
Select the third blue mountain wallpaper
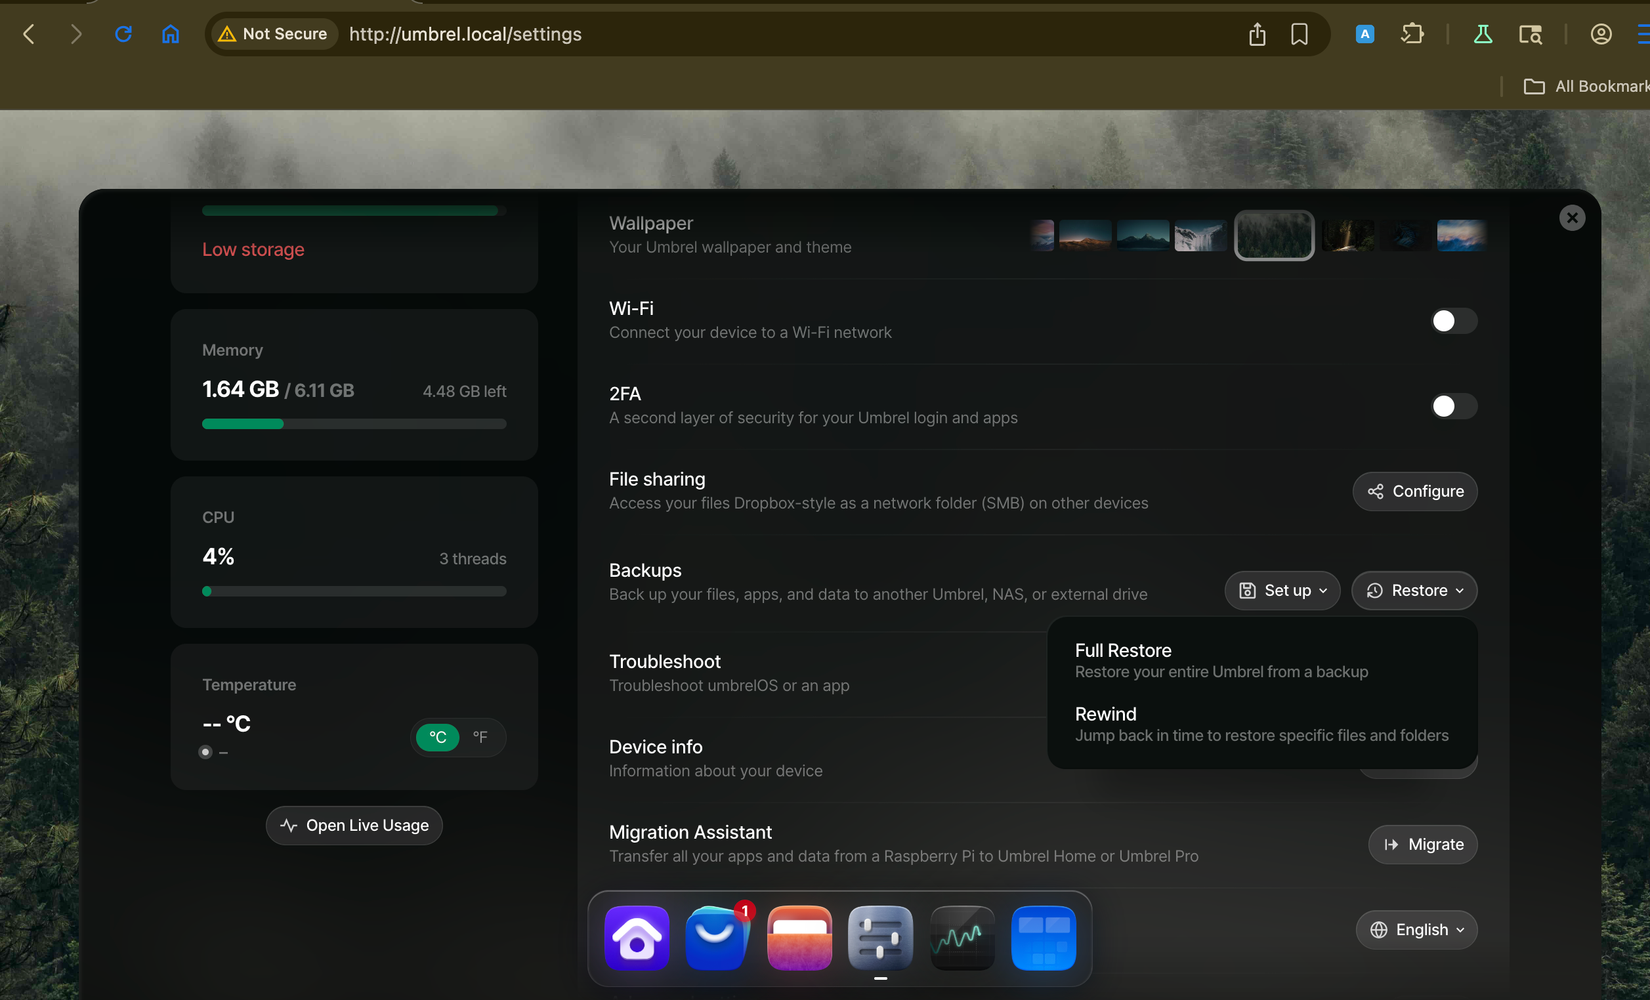point(1143,235)
